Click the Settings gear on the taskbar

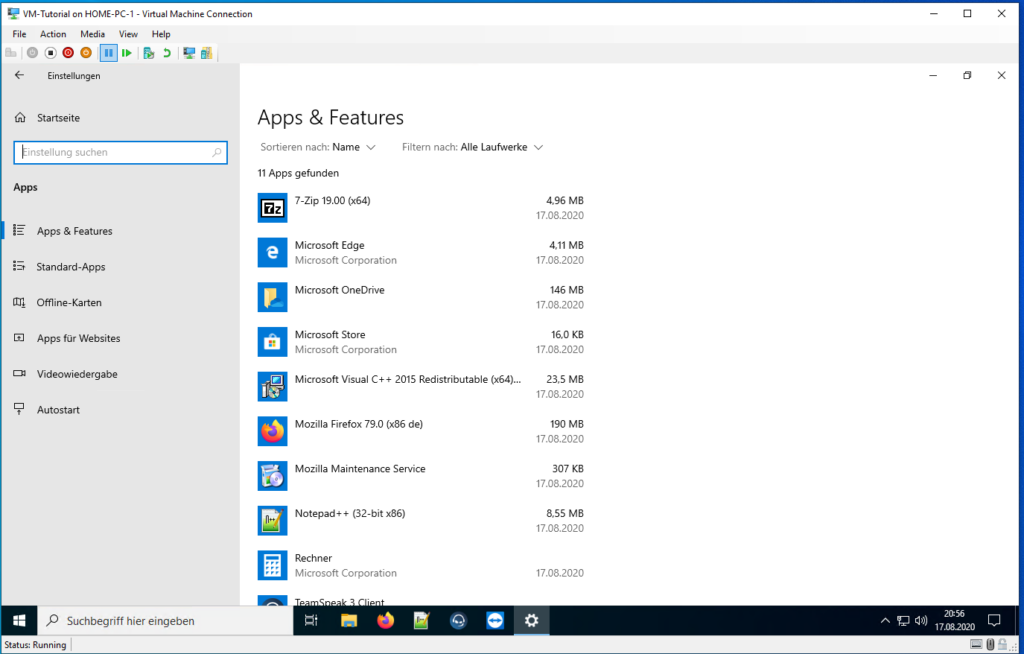[532, 621]
